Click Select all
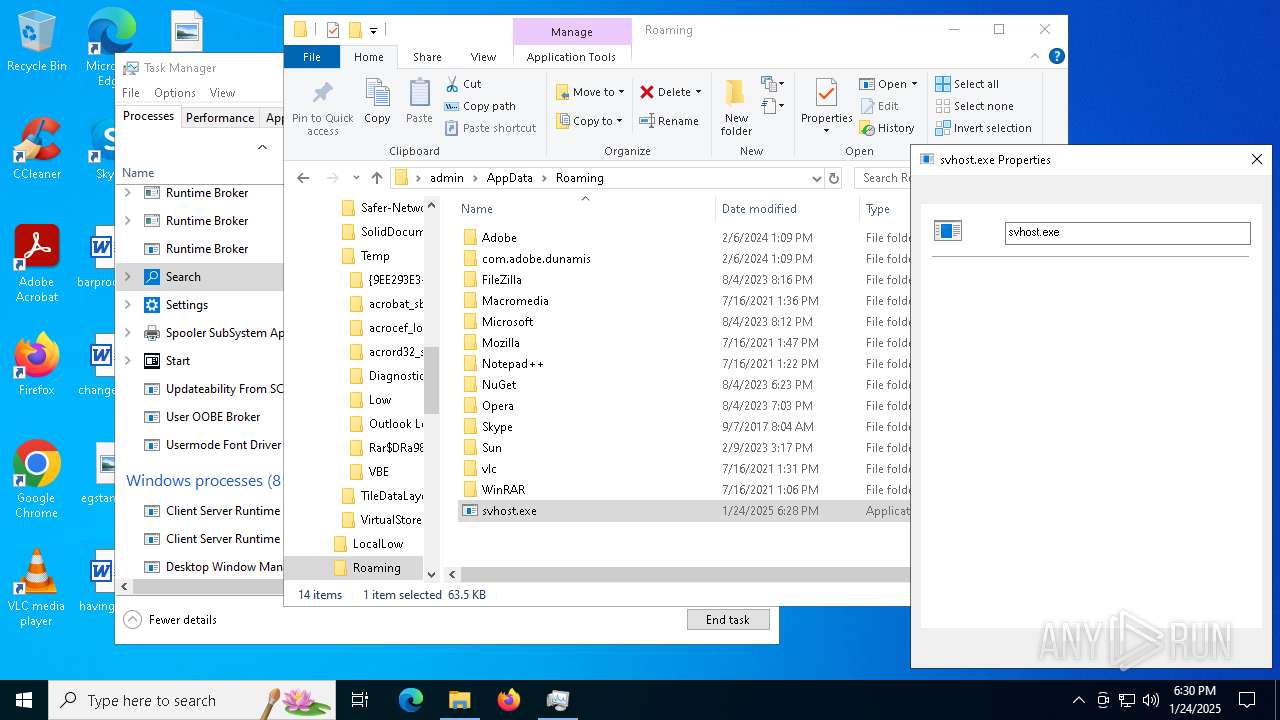The image size is (1280, 720). click(x=967, y=84)
